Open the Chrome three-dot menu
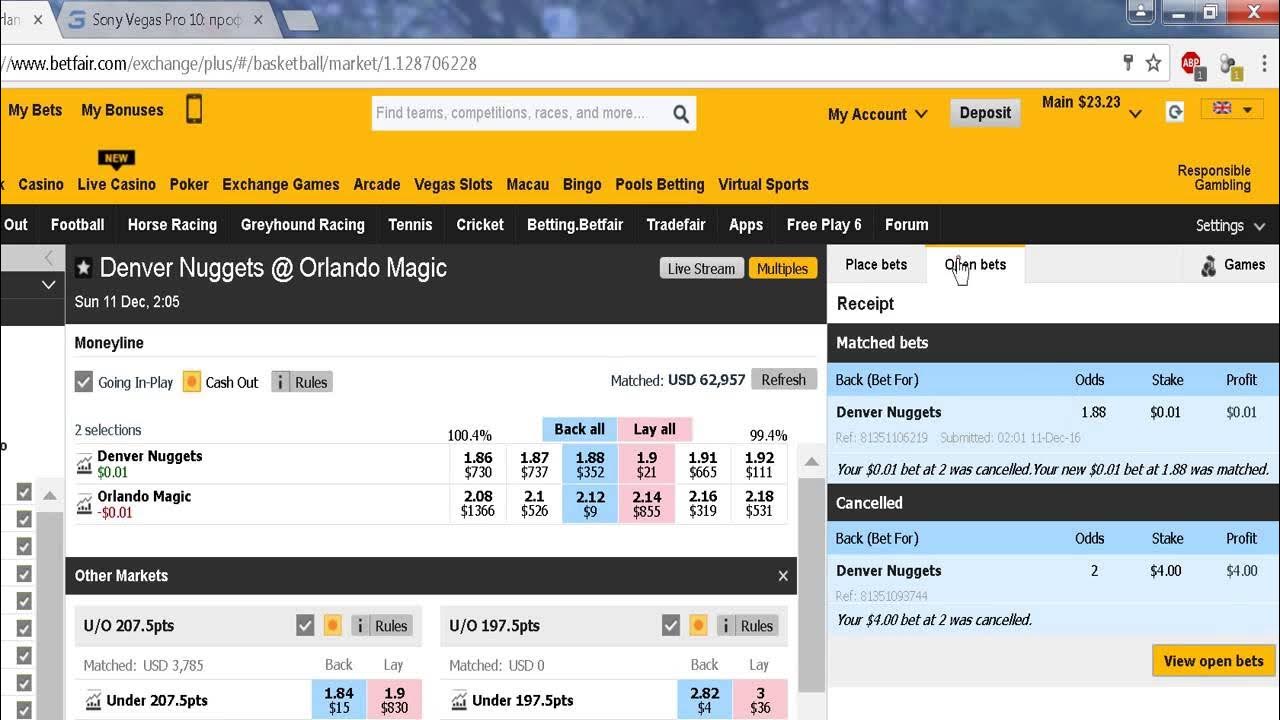 [x=1264, y=63]
